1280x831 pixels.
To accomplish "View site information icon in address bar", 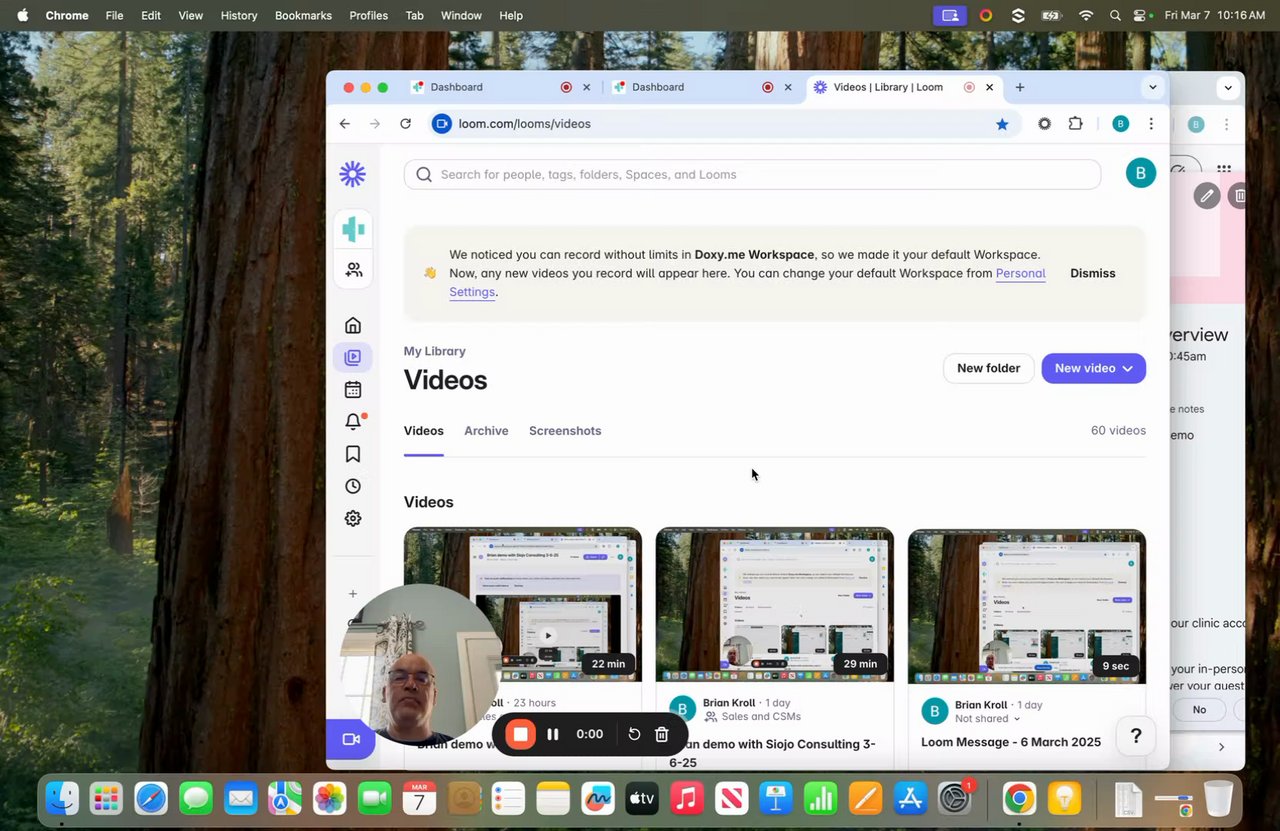I will (442, 124).
